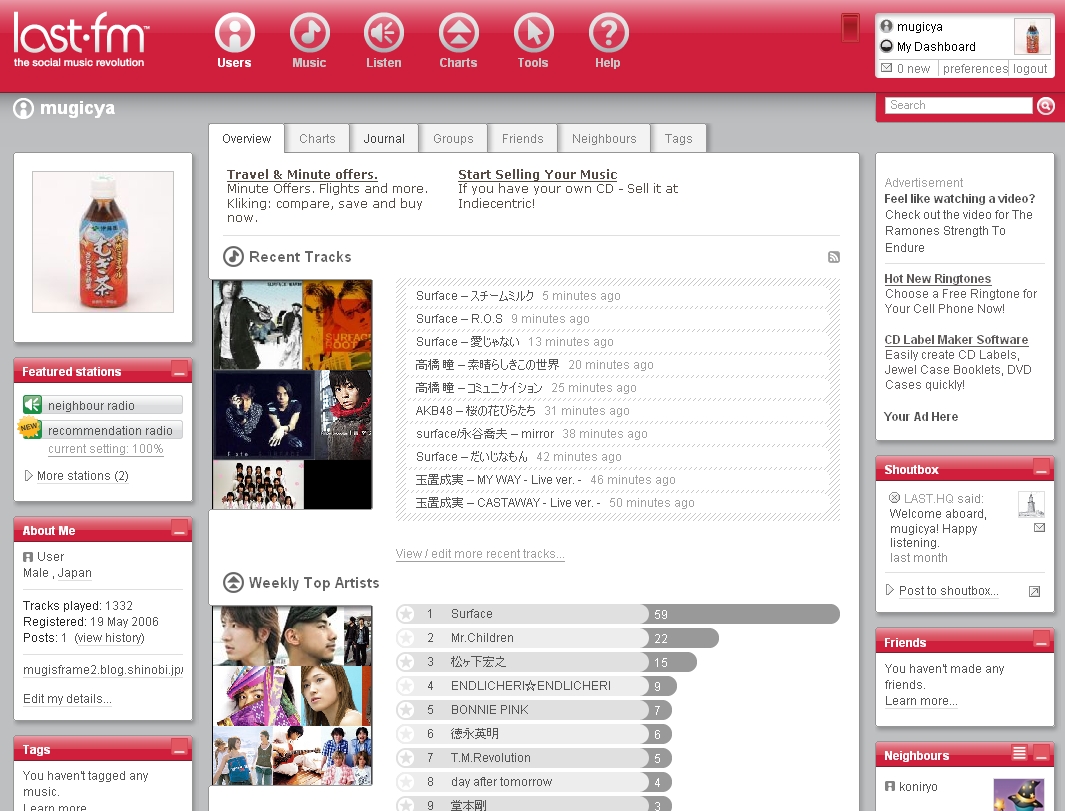The image size is (1065, 811).
Task: Click the Mr.Children 22 plays bar
Action: [558, 638]
